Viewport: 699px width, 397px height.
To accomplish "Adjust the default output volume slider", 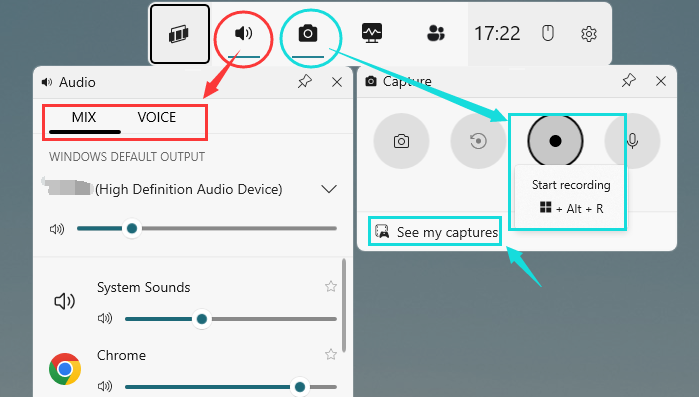I will click(x=206, y=229).
